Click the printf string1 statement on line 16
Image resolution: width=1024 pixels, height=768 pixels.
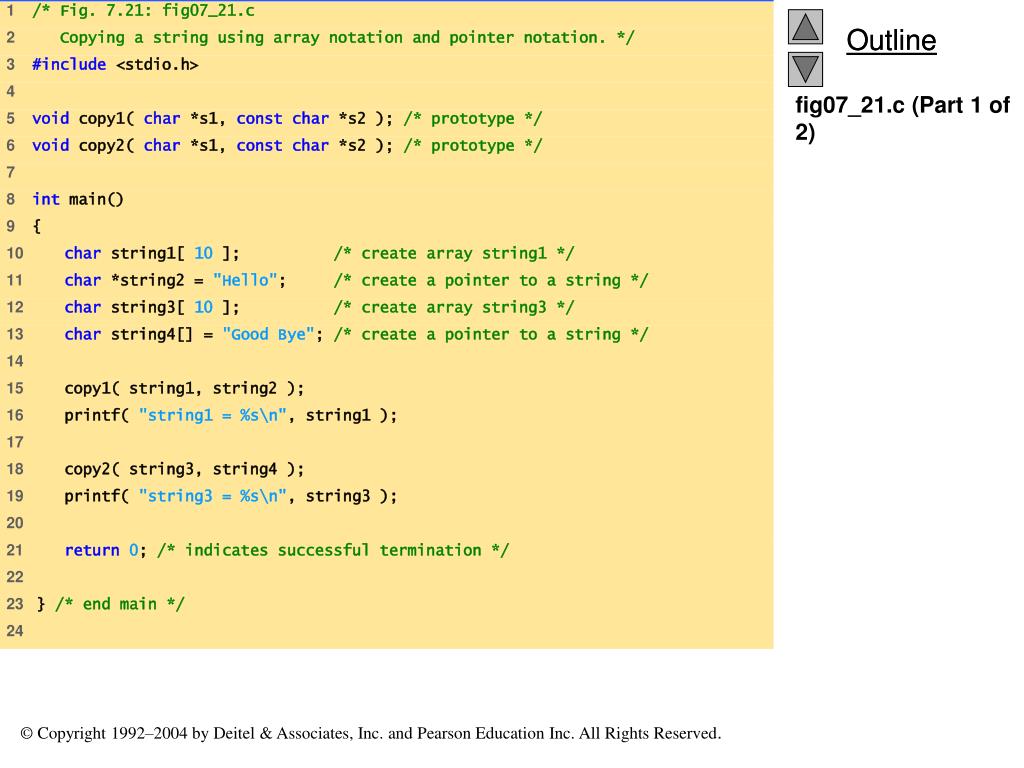[x=231, y=415]
